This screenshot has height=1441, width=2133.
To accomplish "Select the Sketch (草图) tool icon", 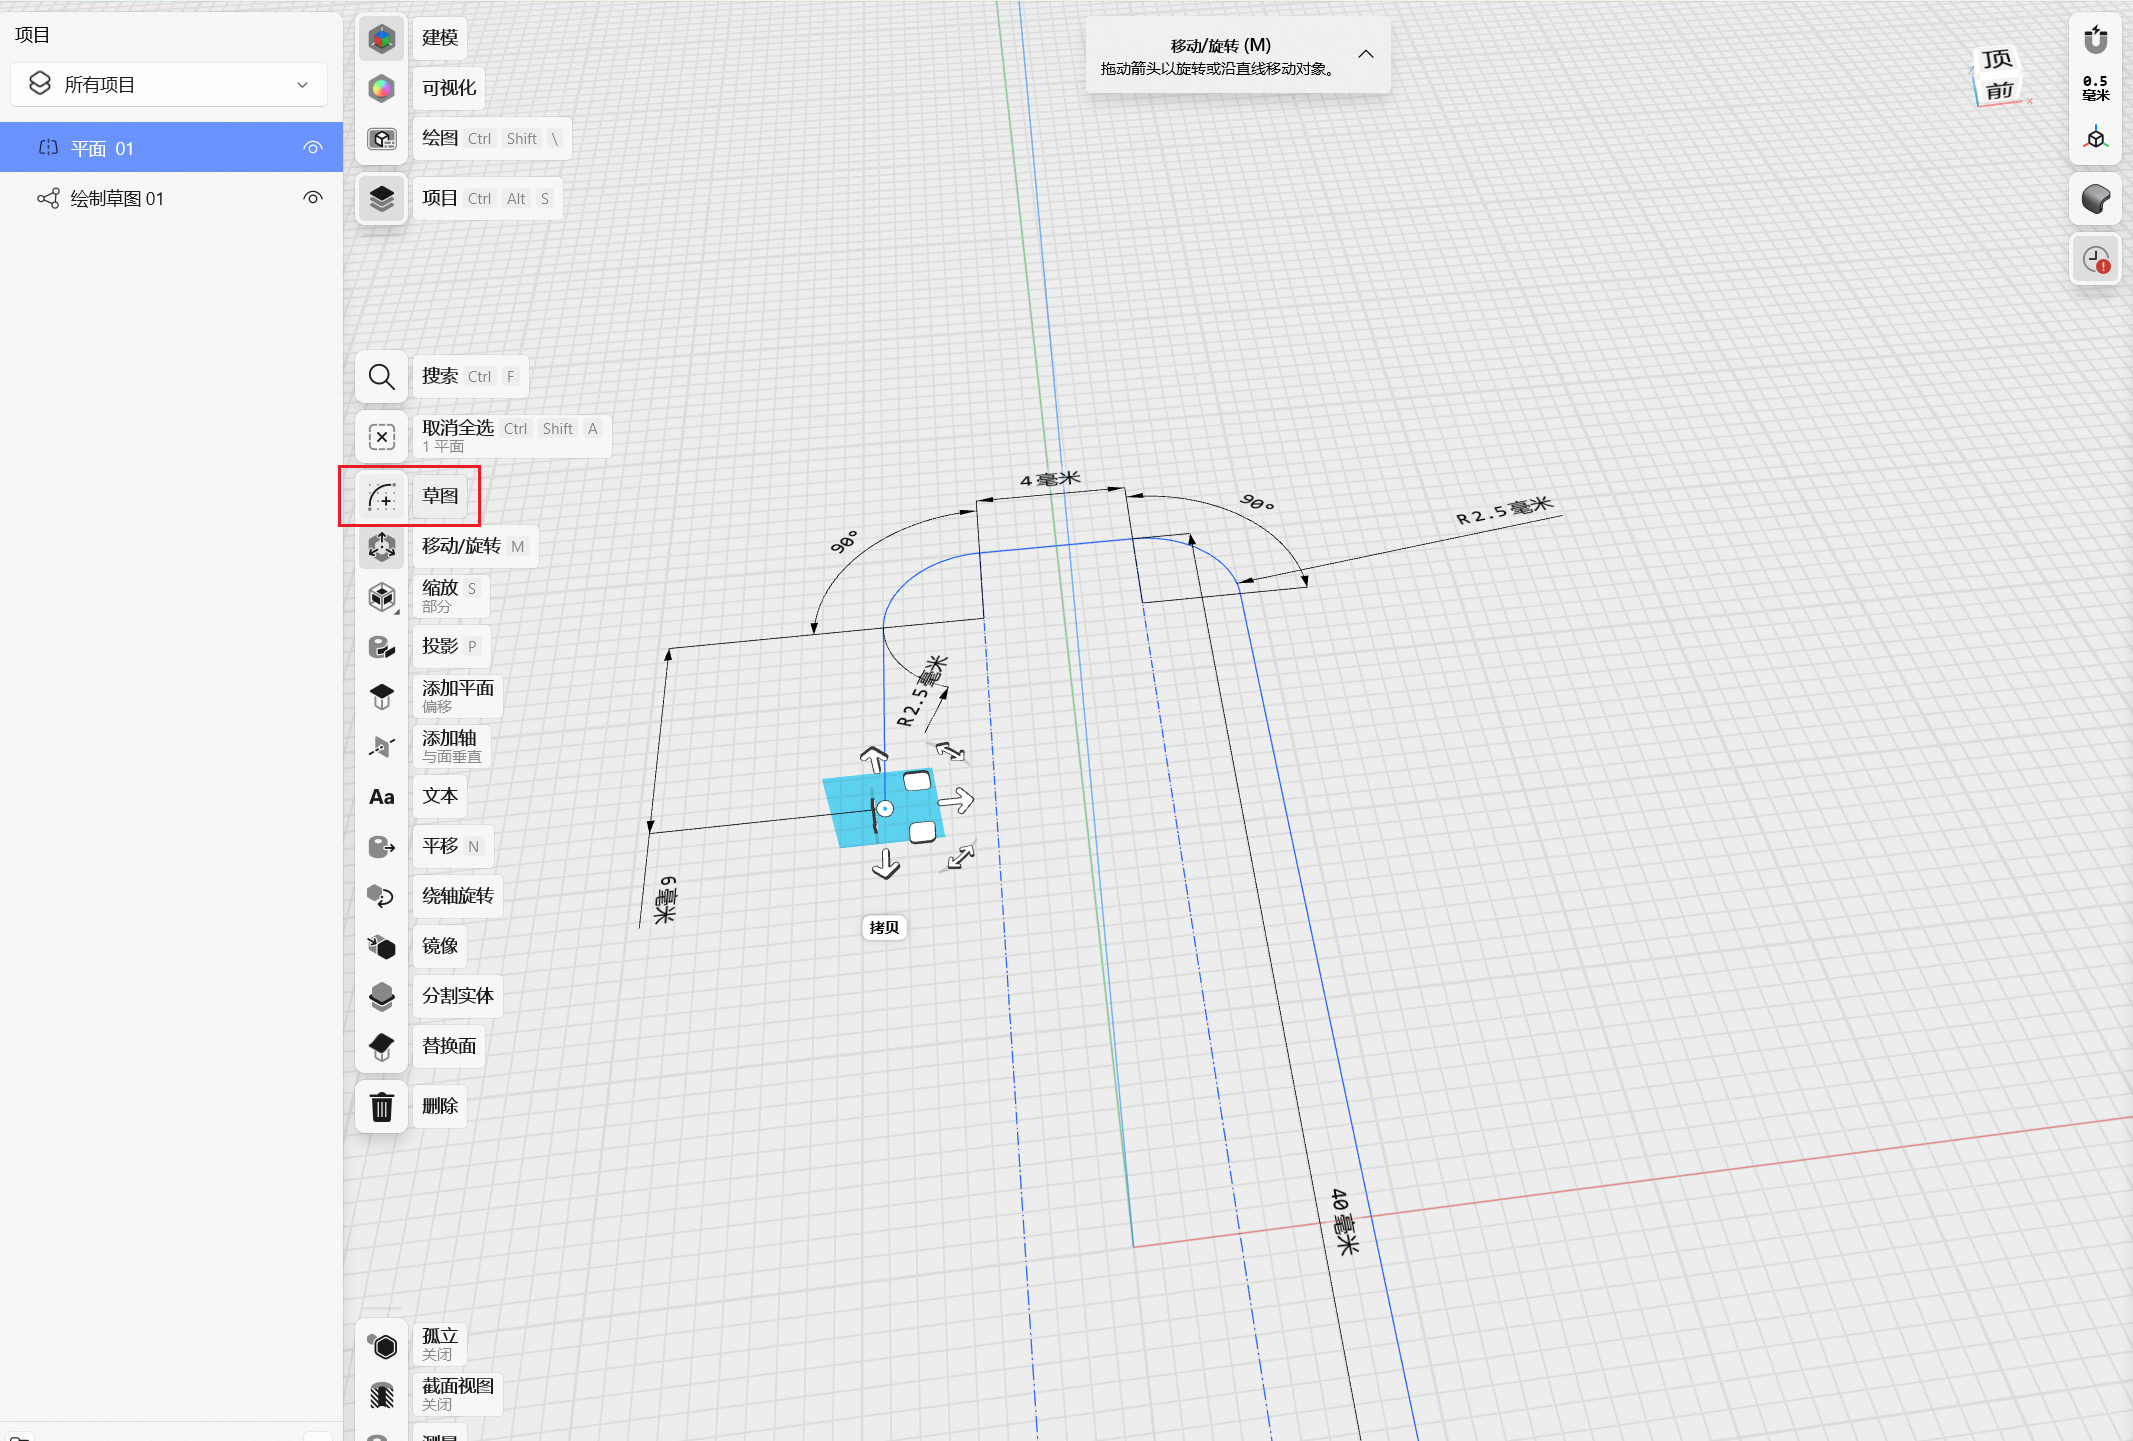I will pos(382,496).
